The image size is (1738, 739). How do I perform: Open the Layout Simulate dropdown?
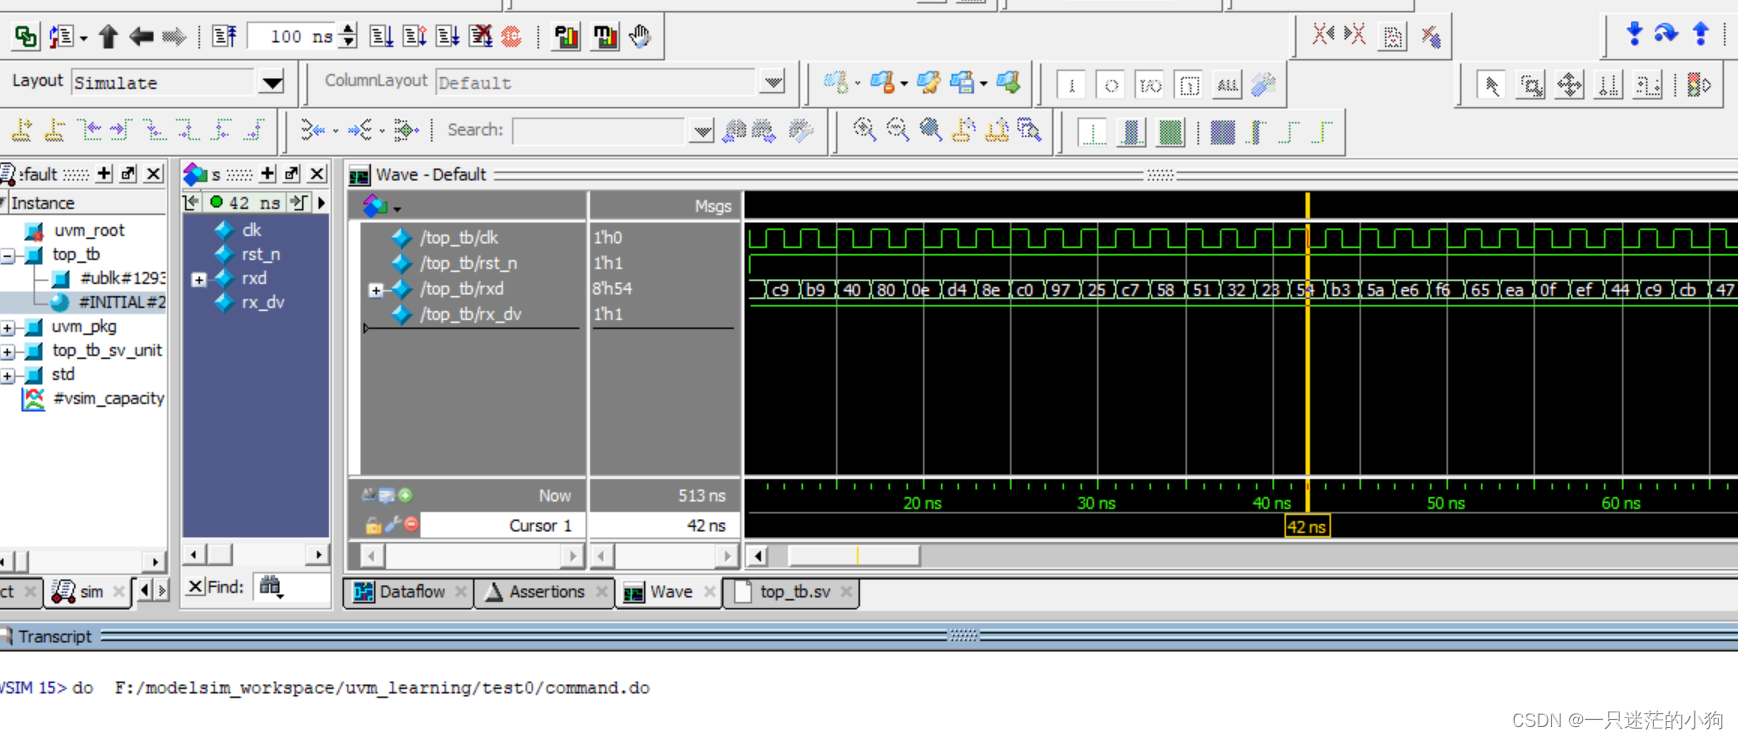pos(272,82)
